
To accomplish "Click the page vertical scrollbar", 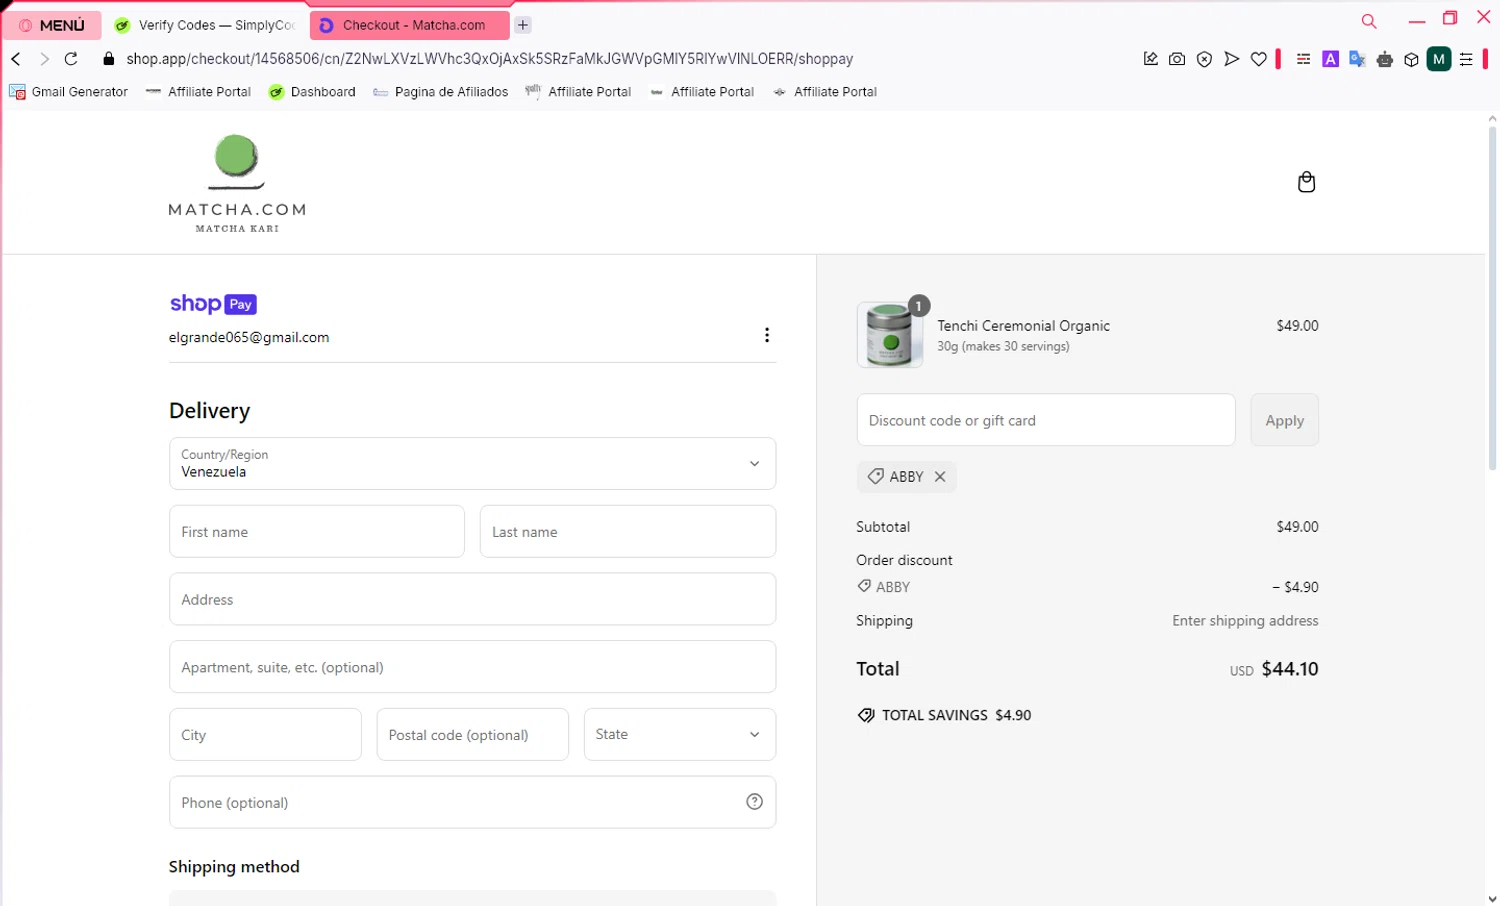I will pos(1492,300).
